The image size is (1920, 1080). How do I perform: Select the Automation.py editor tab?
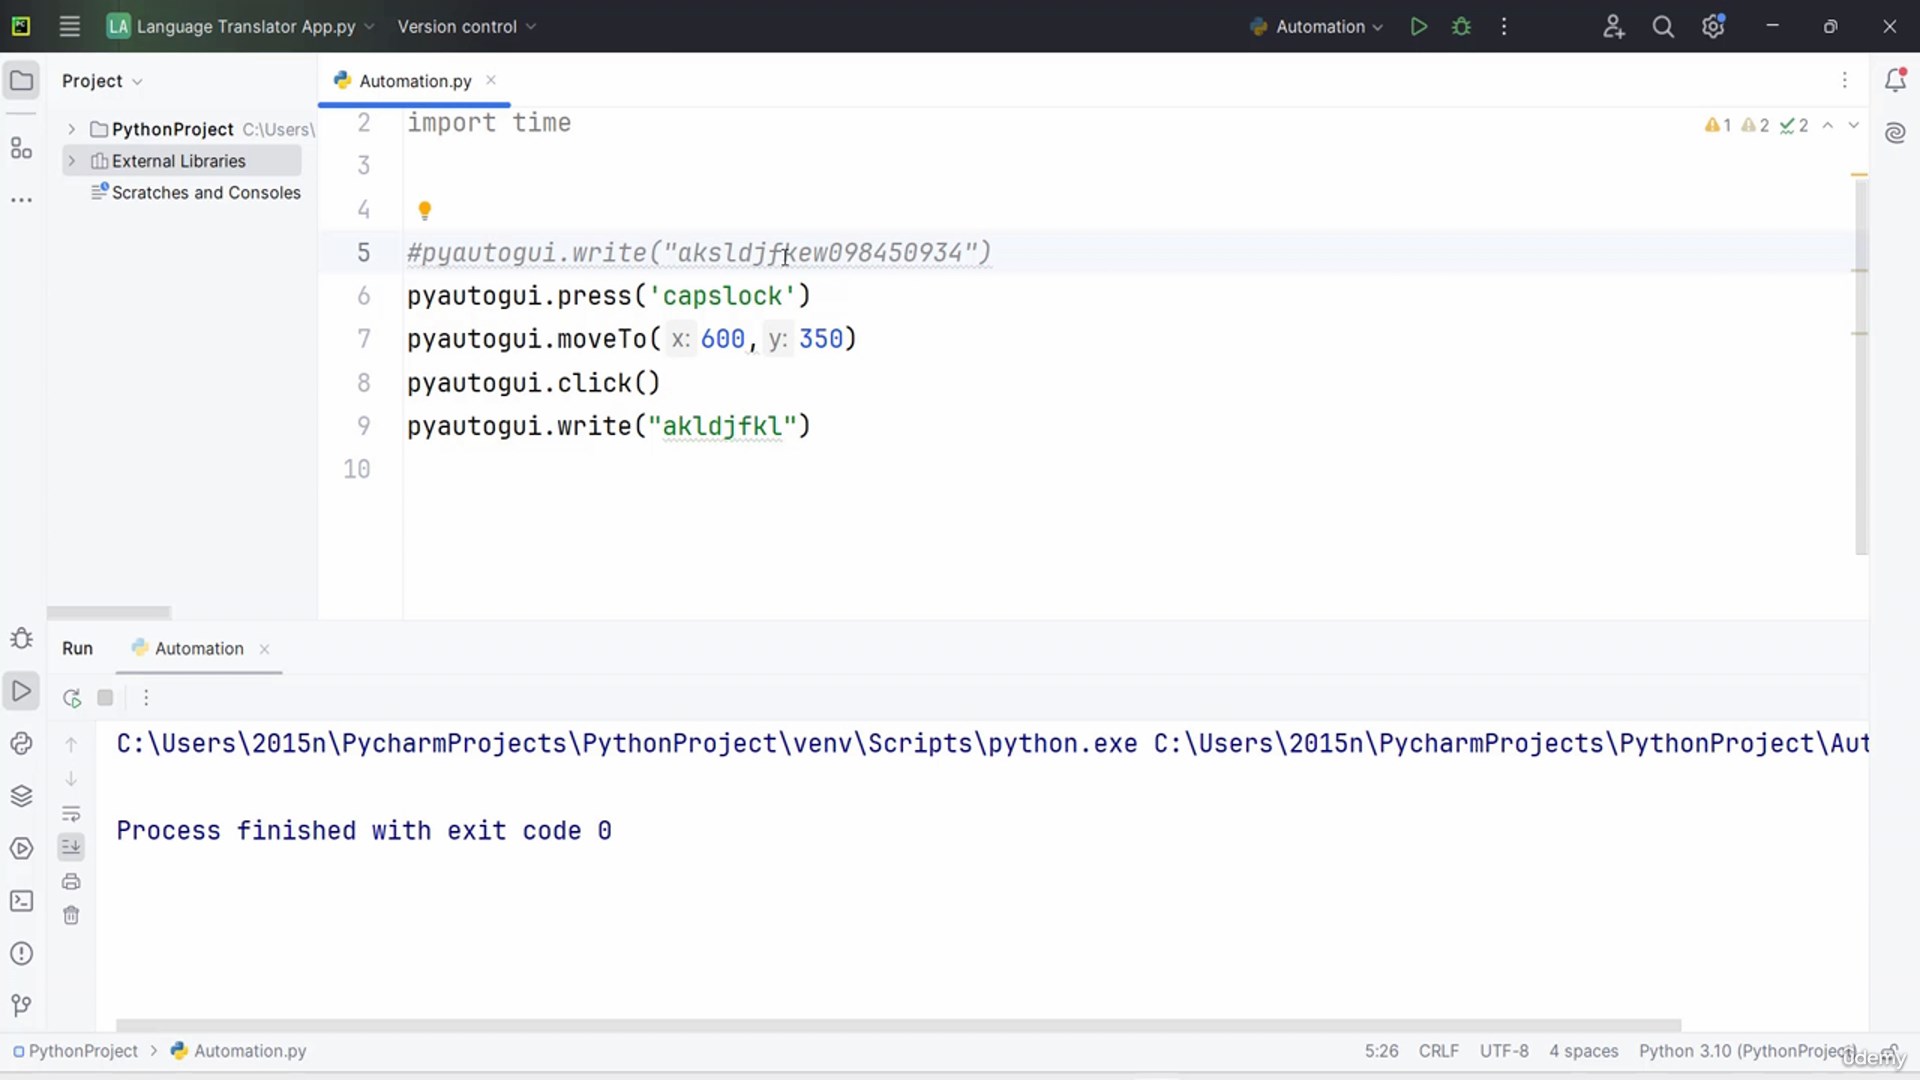click(414, 81)
